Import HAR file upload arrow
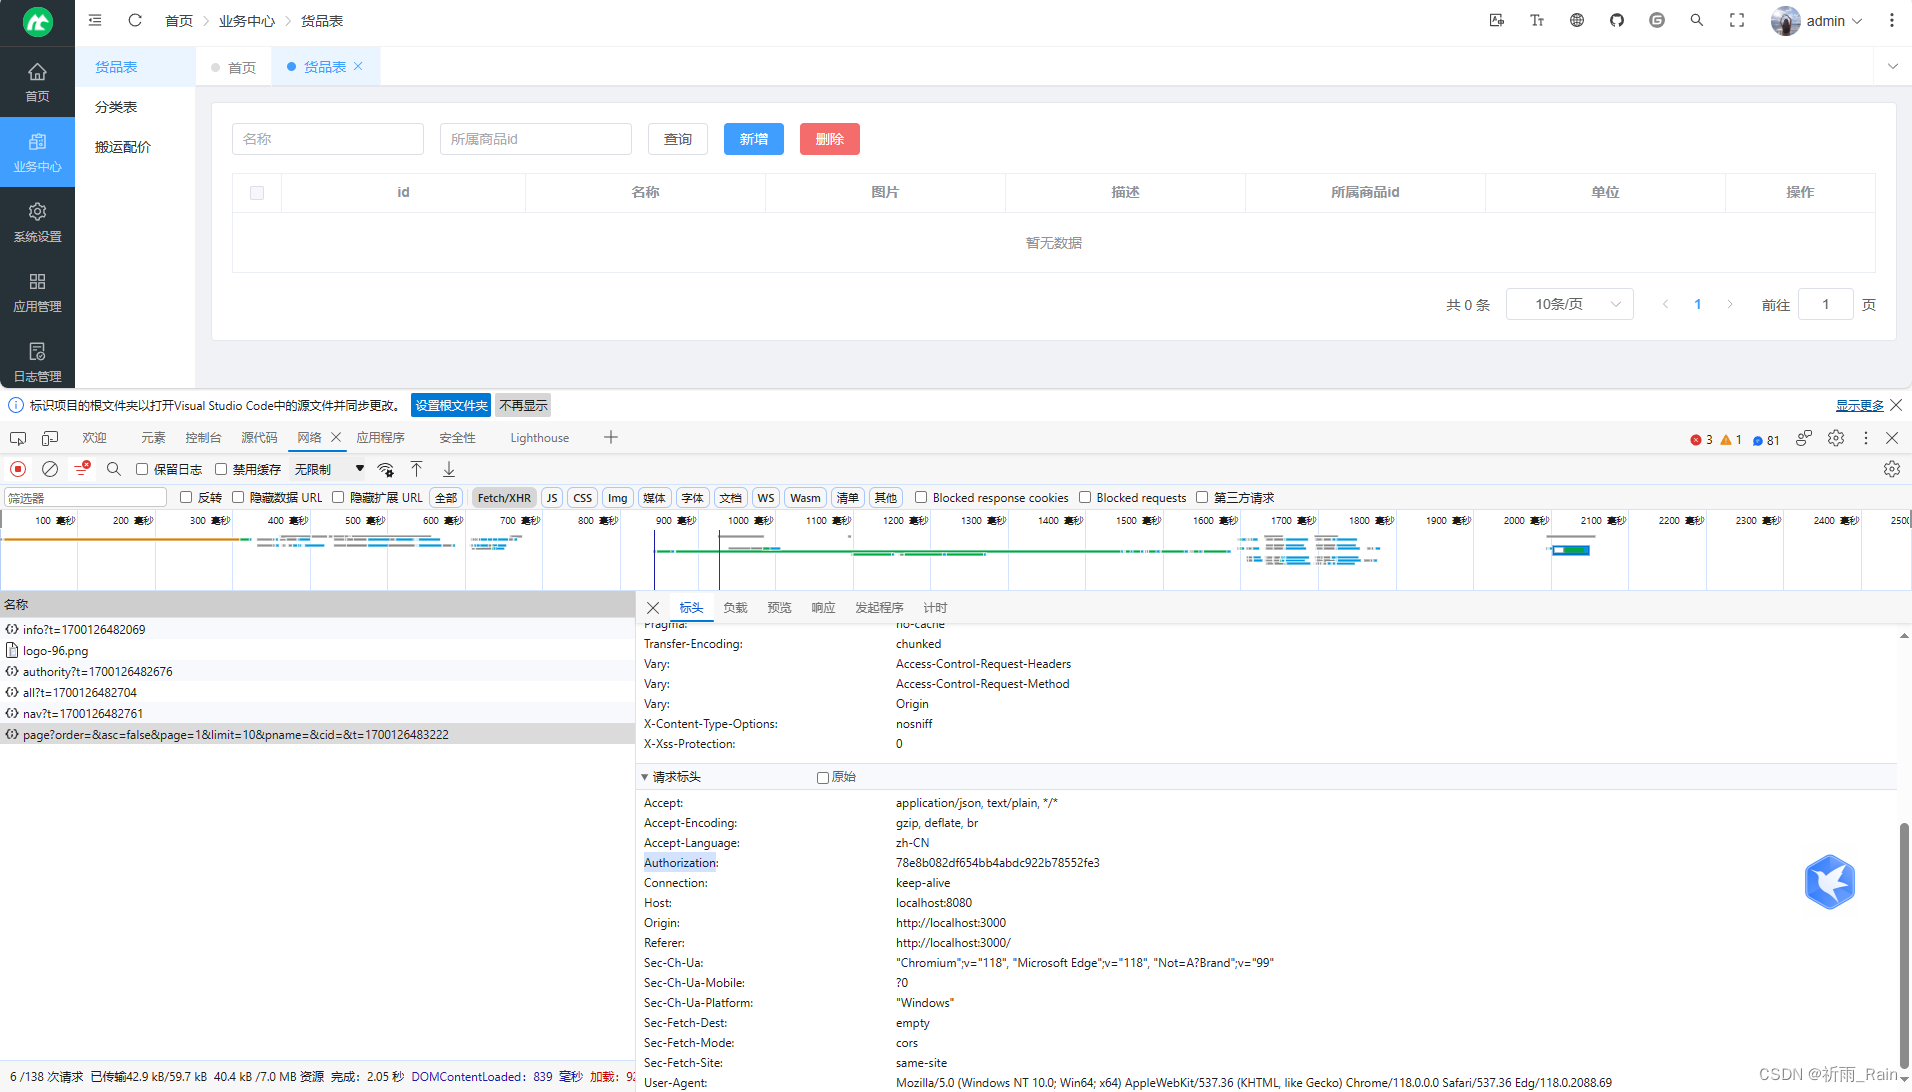The width and height of the screenshot is (1912, 1092). click(x=417, y=469)
